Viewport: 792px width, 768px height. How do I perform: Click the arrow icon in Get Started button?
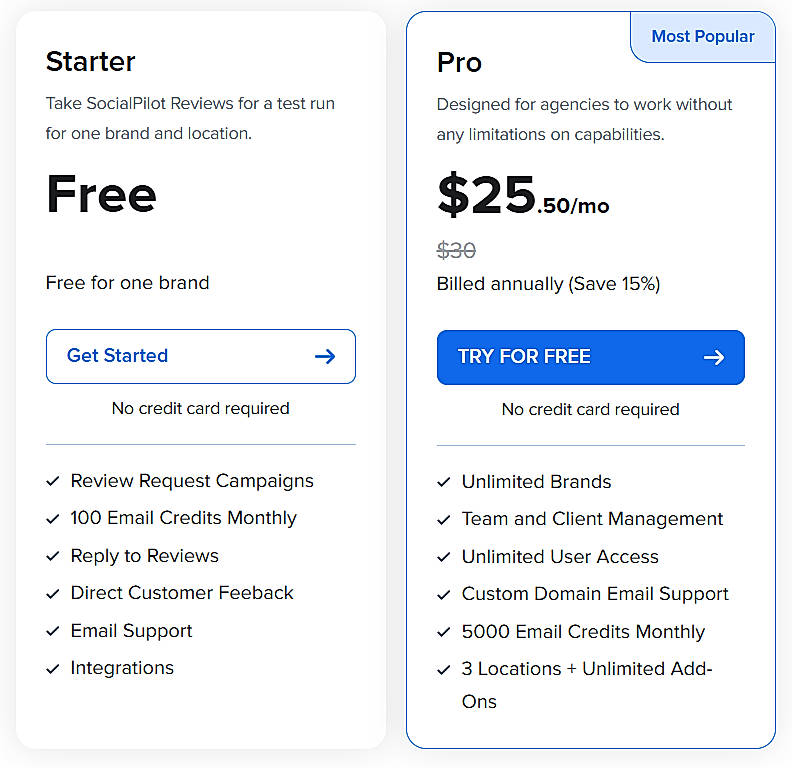pos(325,356)
